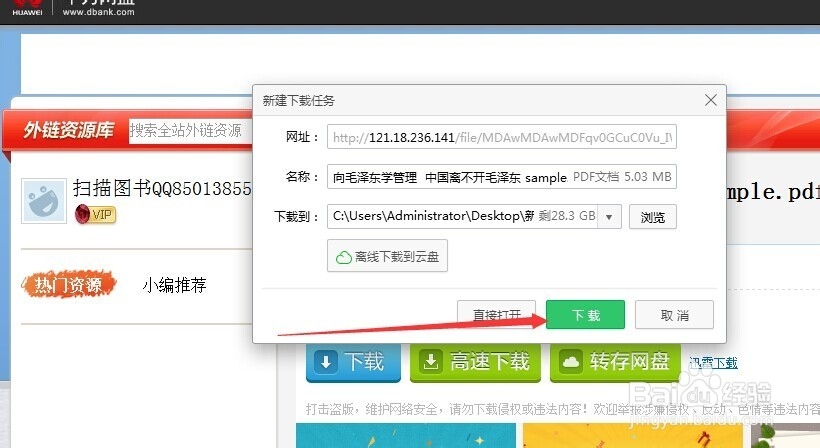Click www.dbank.com site text
This screenshot has height=448, width=820.
pos(98,12)
